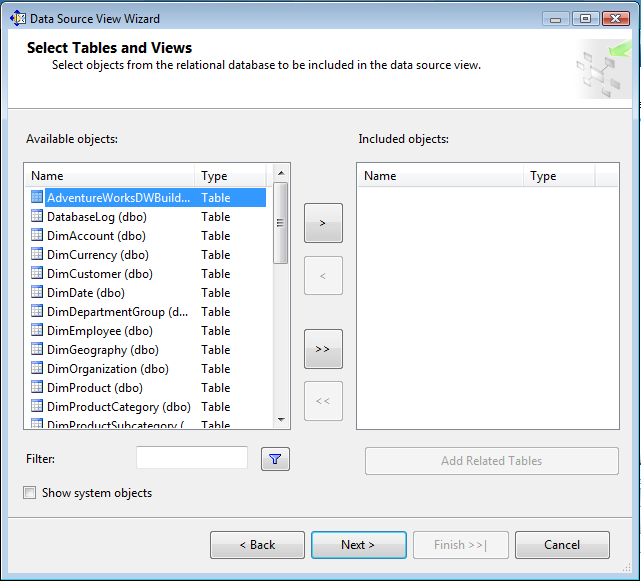
Task: Add selected object with the > button
Action: [x=323, y=223]
